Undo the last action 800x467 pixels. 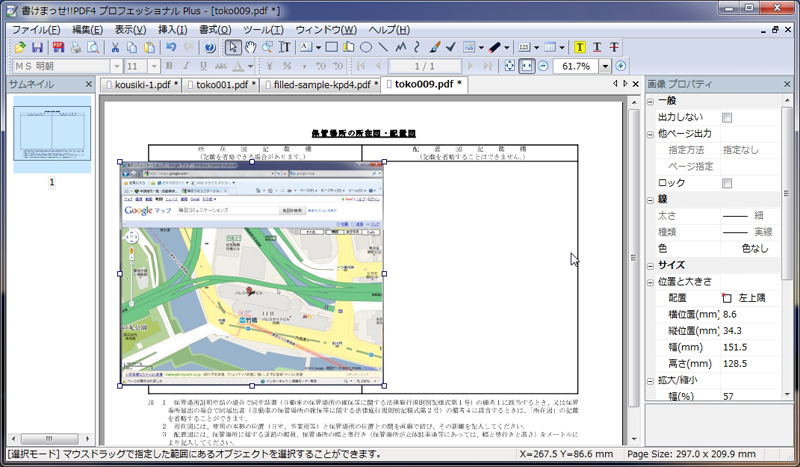point(171,47)
